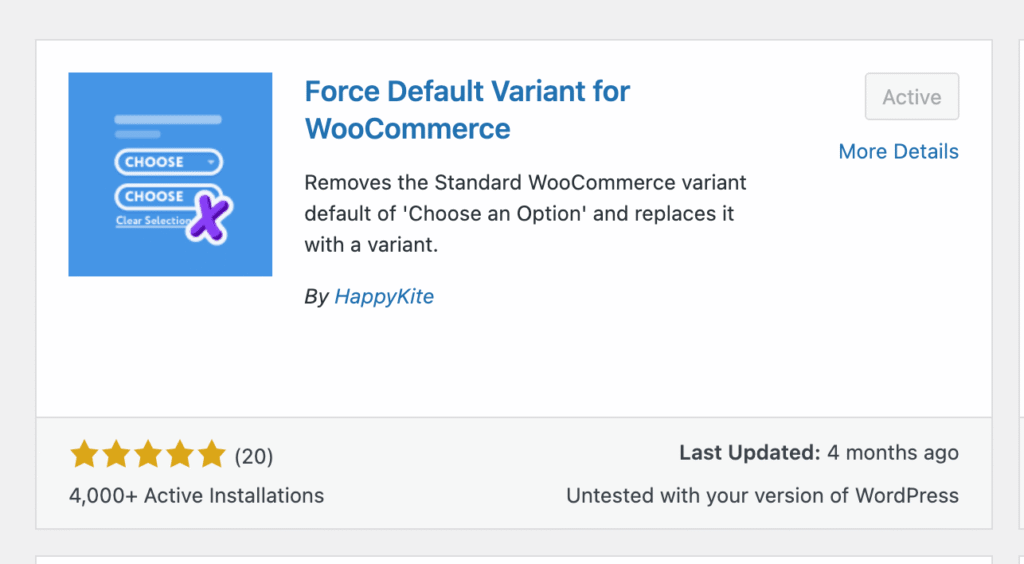Click the fifth rating star

[x=212, y=456]
